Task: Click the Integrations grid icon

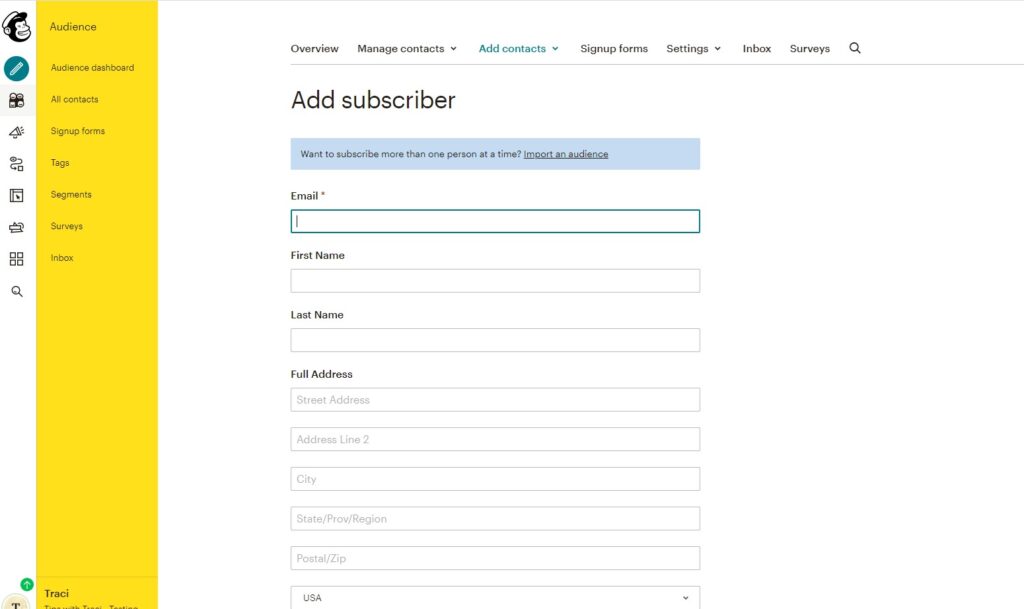Action: [16, 258]
